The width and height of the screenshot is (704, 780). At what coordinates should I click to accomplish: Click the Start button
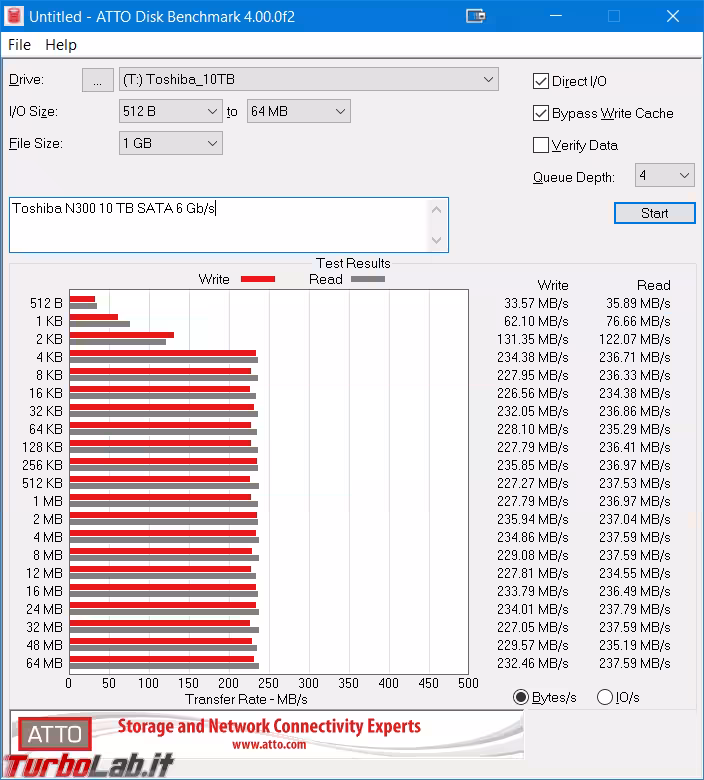coord(655,213)
